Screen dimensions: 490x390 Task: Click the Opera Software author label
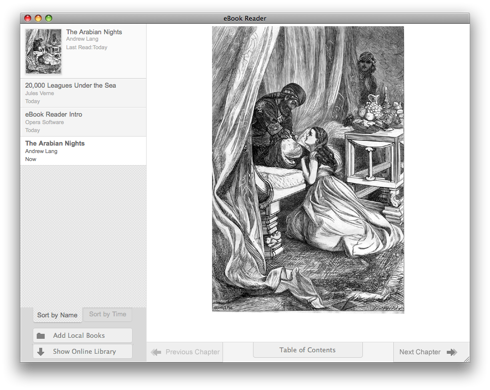(44, 122)
